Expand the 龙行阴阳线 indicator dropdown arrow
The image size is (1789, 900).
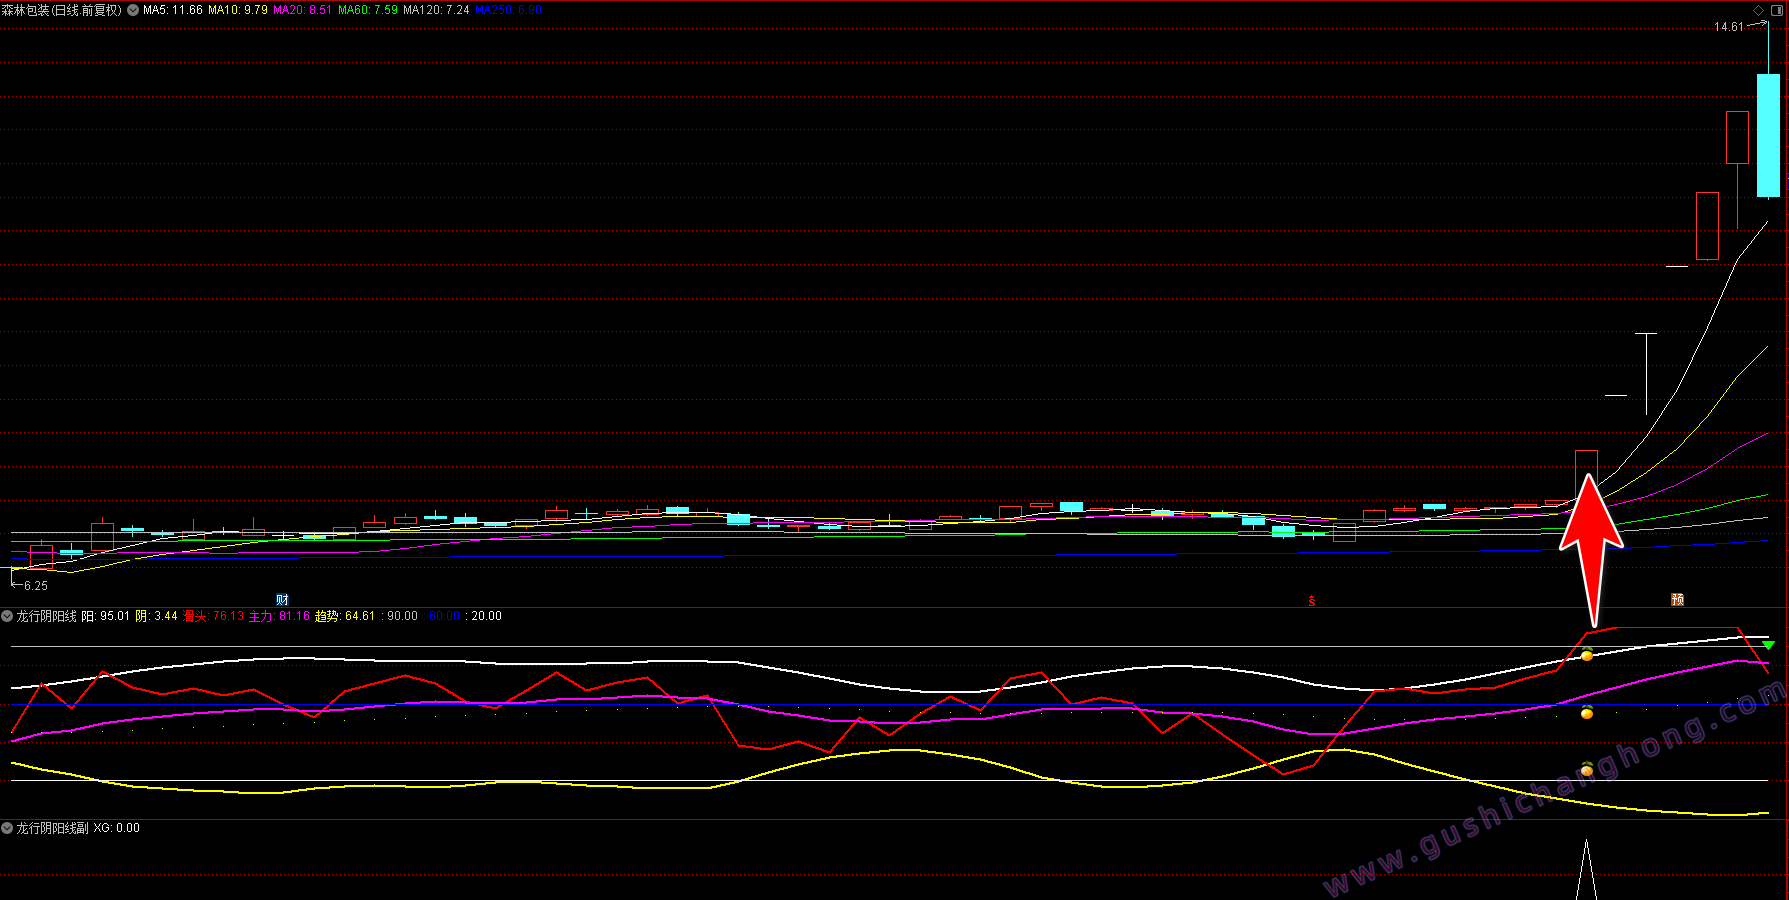(7, 616)
